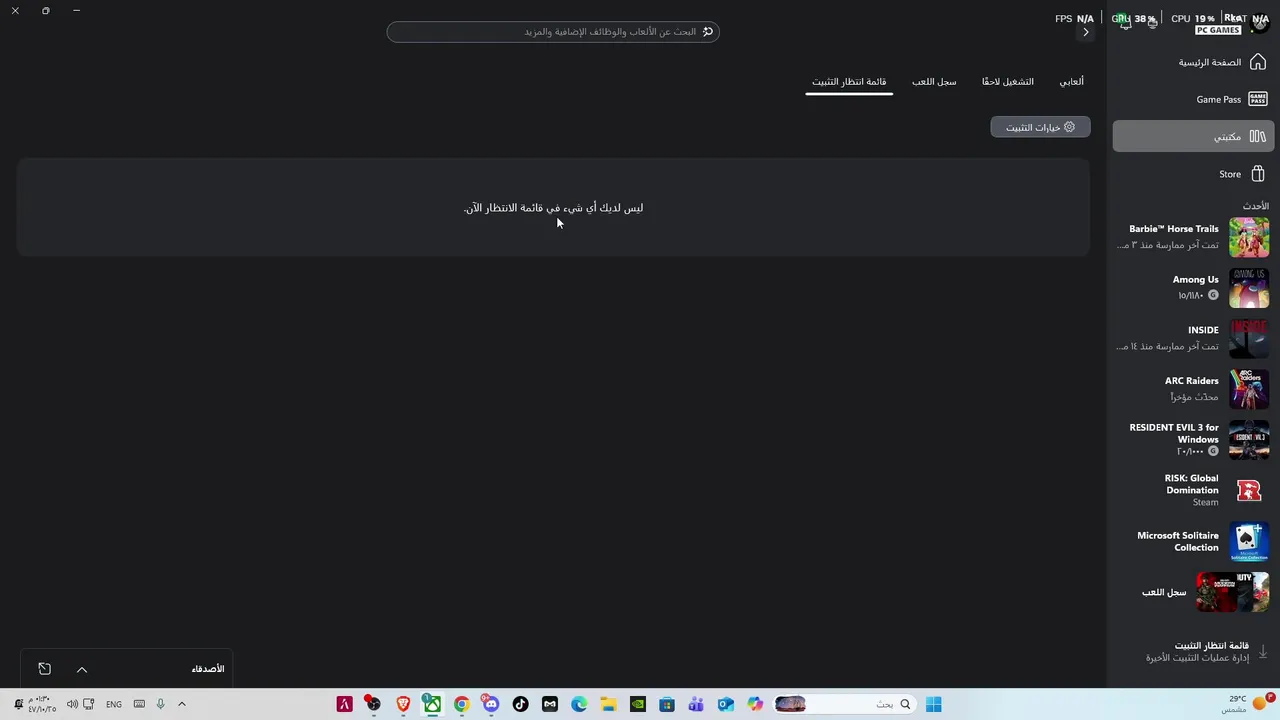Select مكتبتي library sidebar entry
This screenshot has height=720, width=1280.
1192,136
